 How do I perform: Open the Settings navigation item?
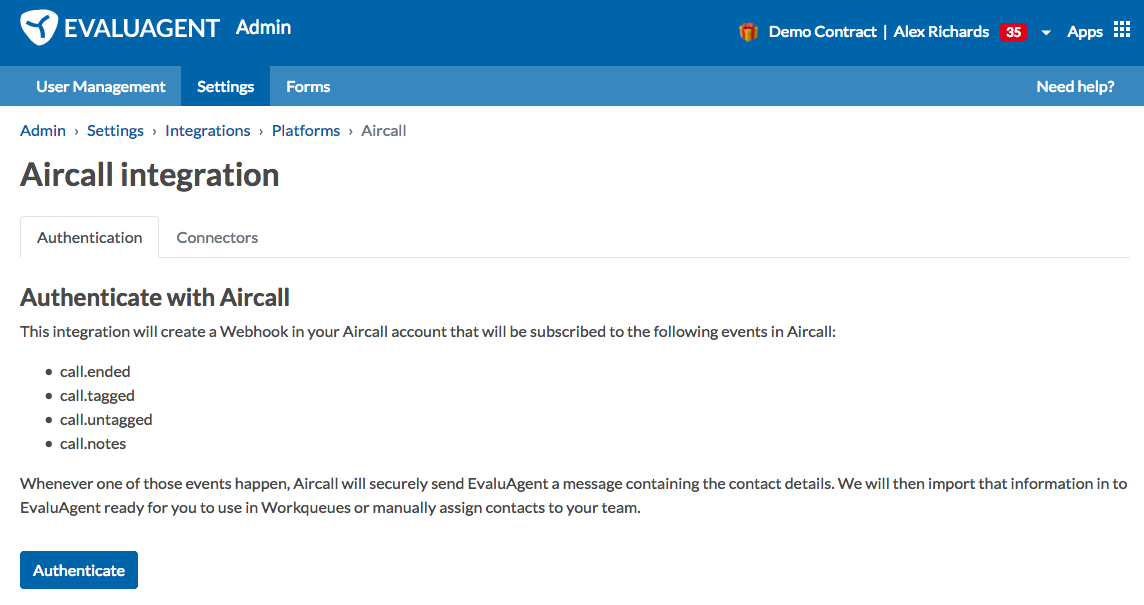(x=225, y=86)
